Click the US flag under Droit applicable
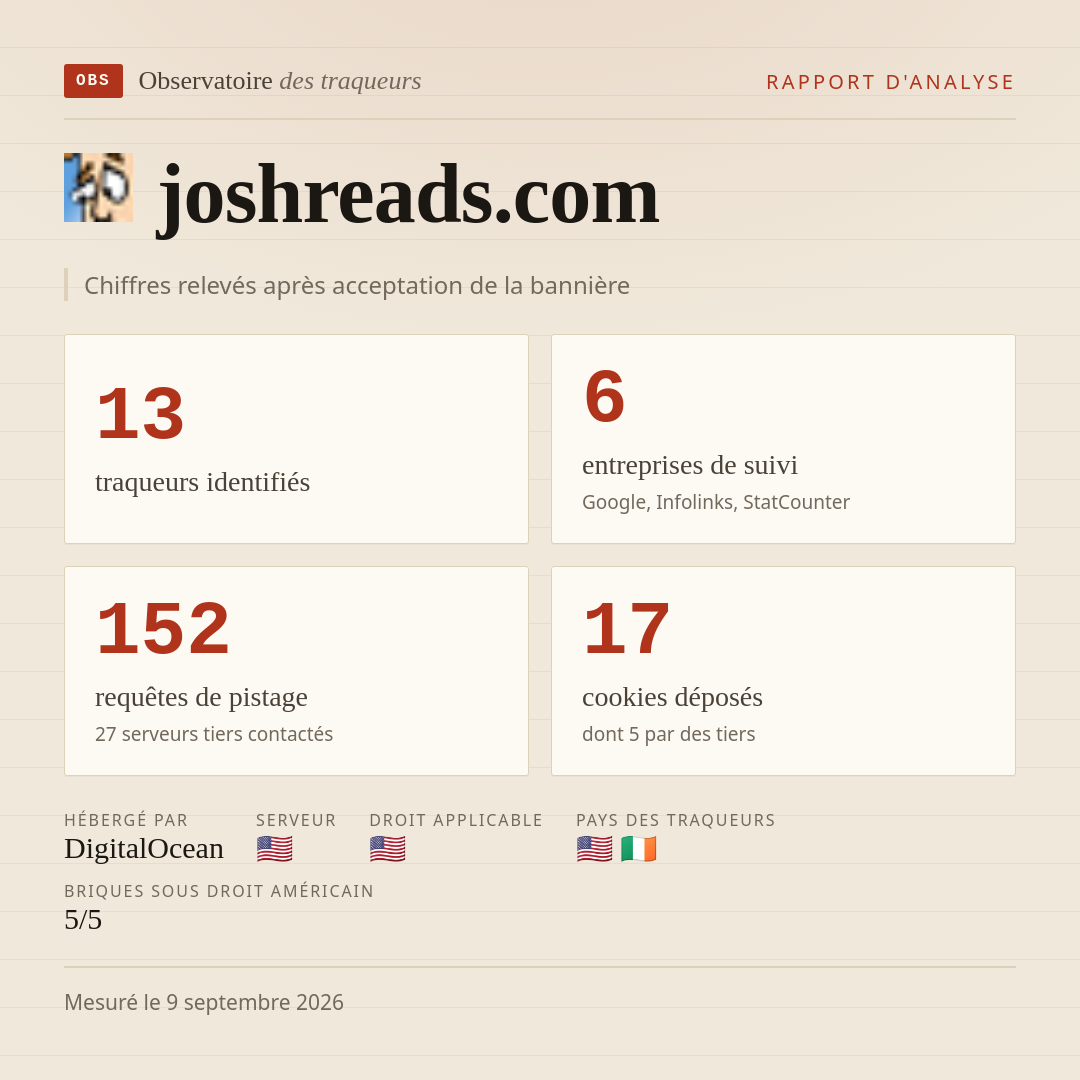The width and height of the screenshot is (1080, 1080). point(387,849)
